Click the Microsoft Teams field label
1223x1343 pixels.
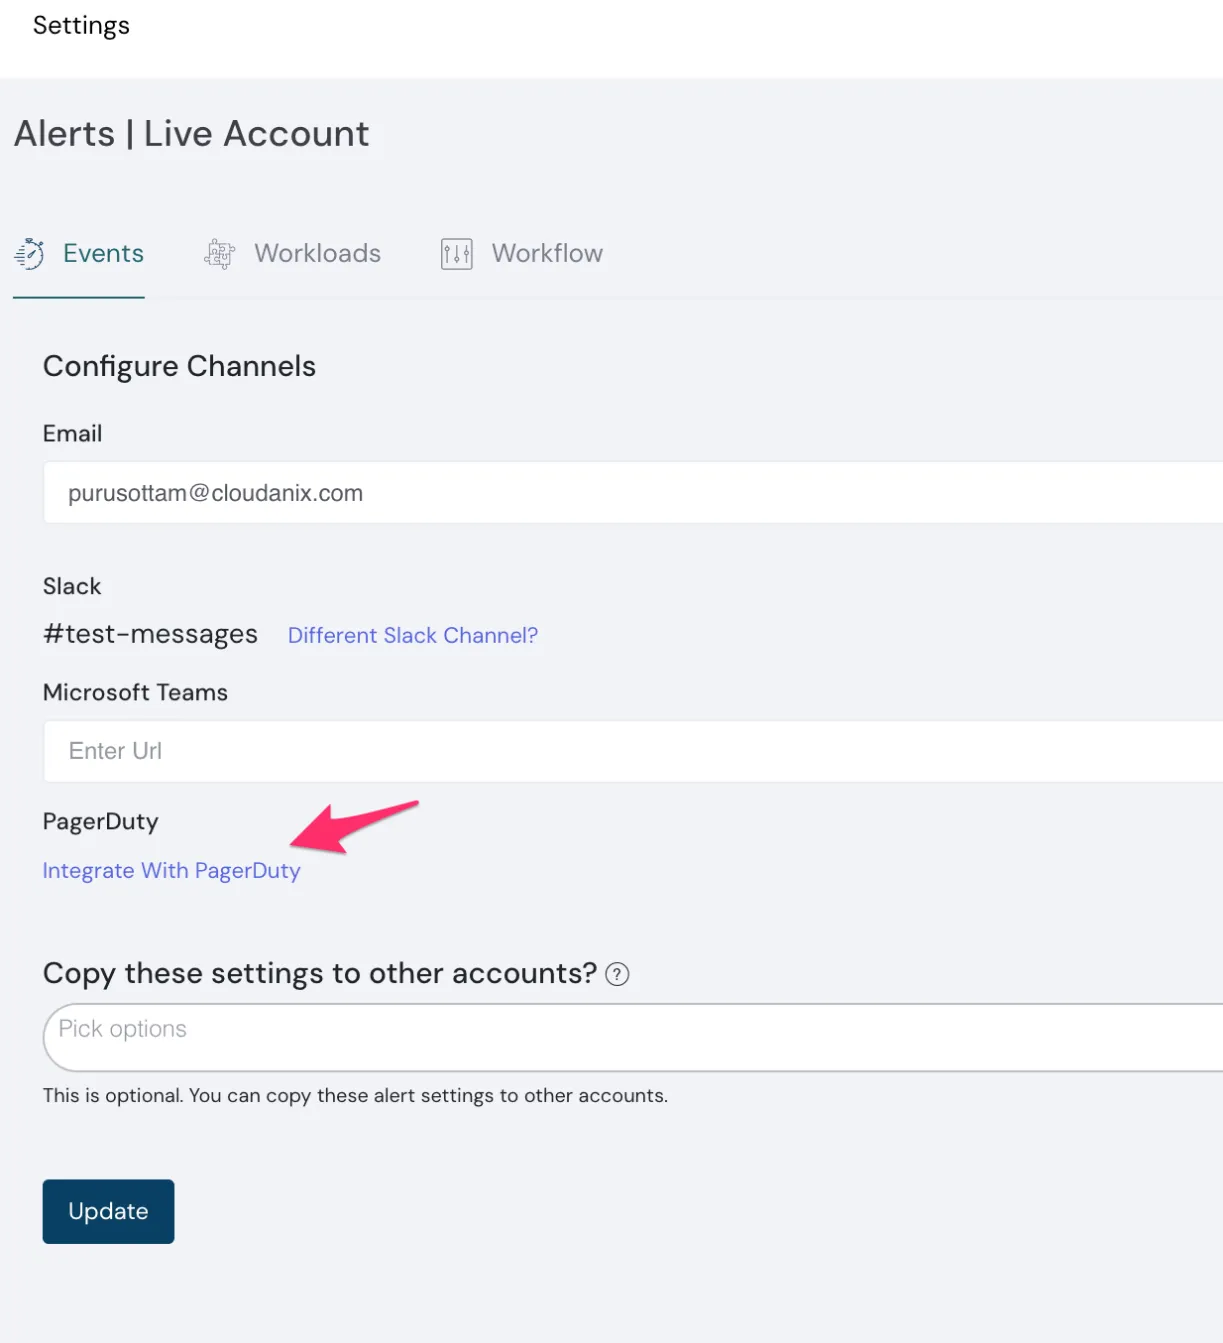[135, 693]
